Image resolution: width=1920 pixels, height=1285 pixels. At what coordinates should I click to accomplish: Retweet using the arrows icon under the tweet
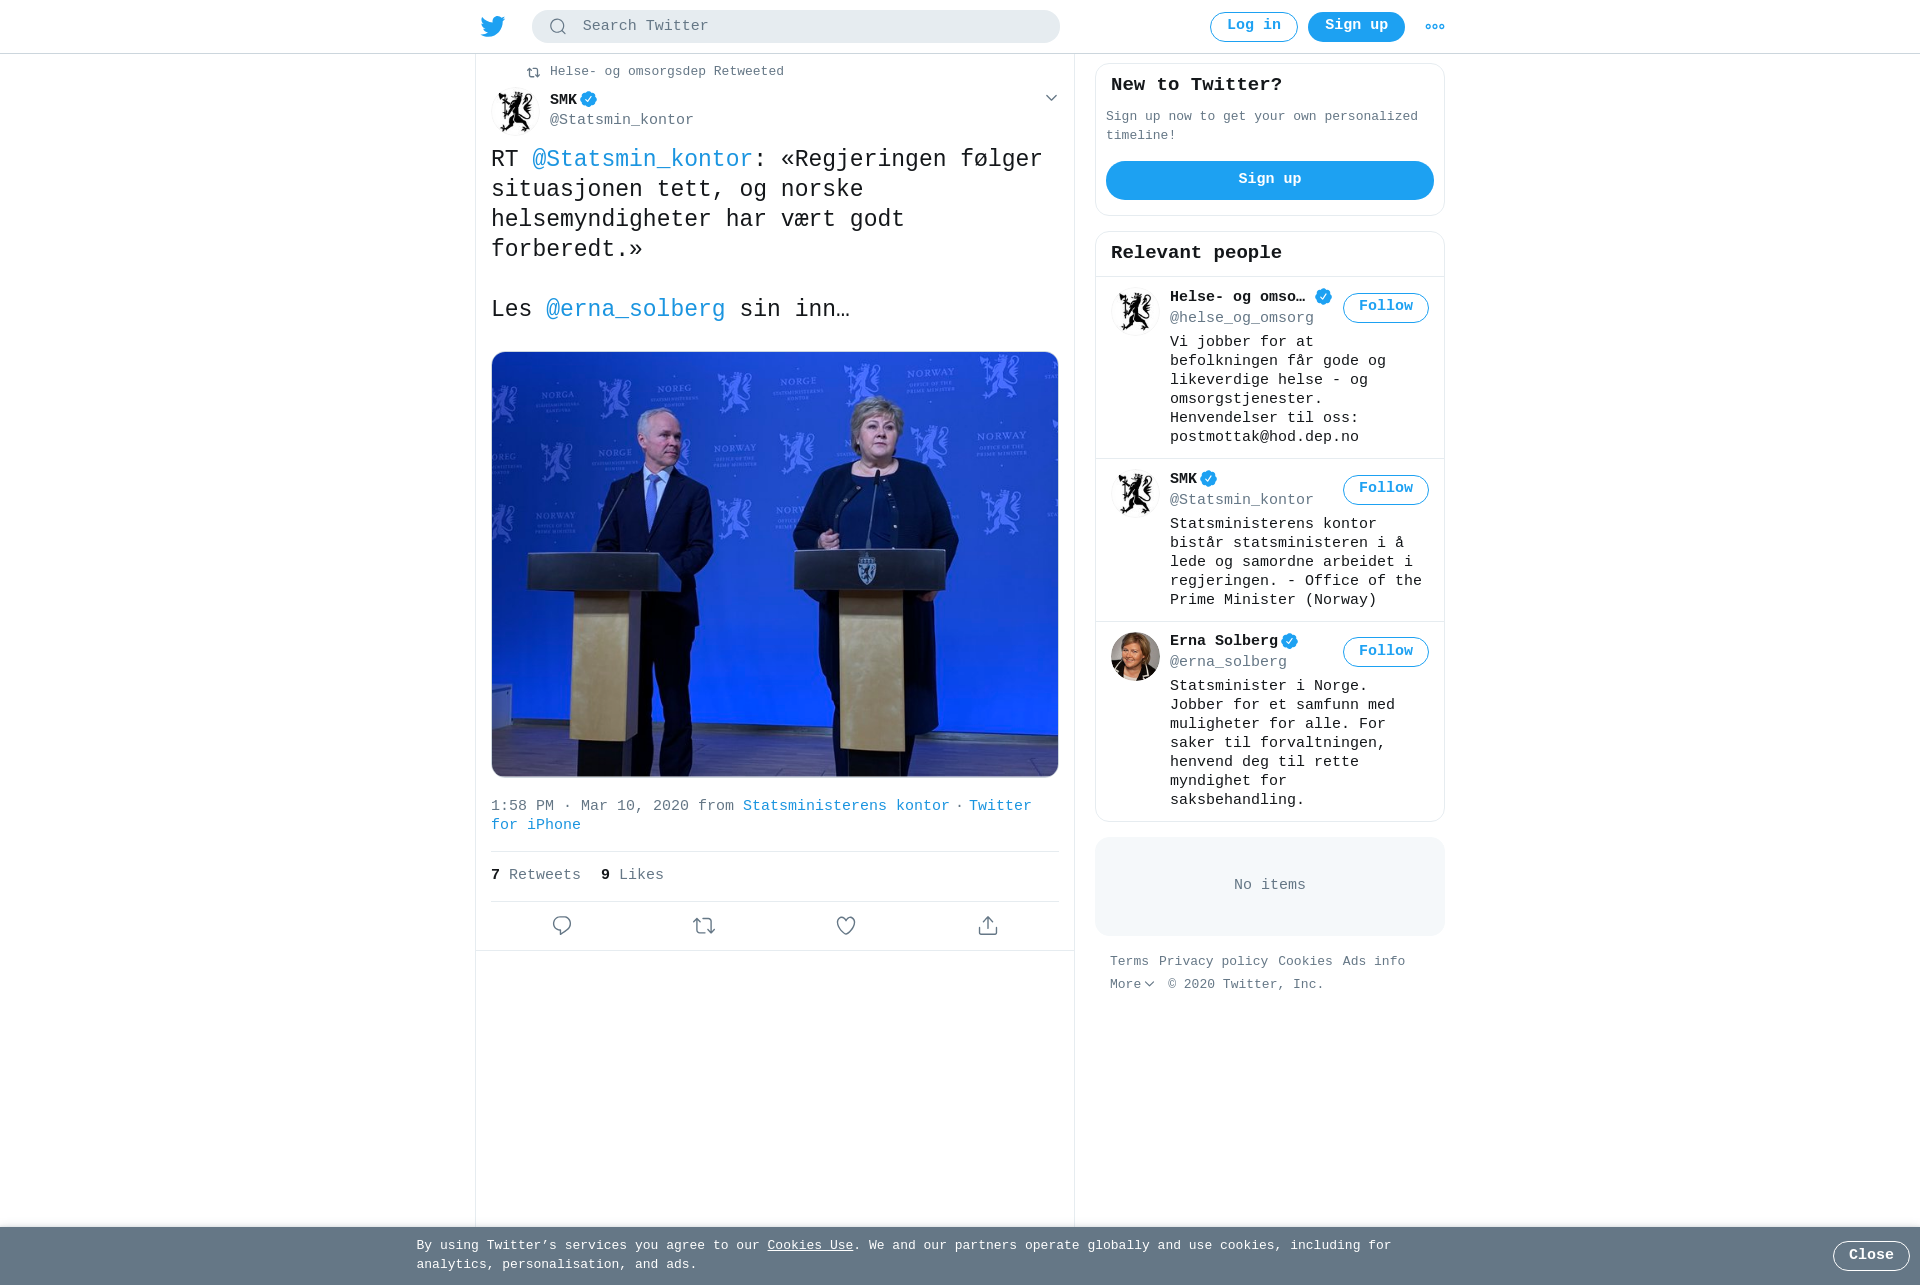704,926
